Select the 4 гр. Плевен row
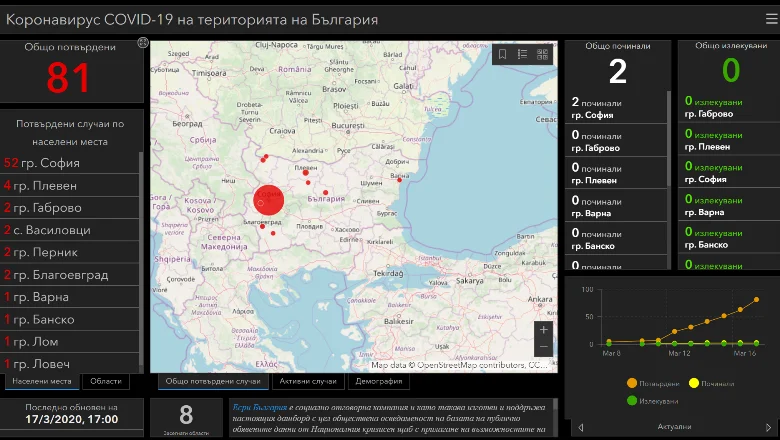The image size is (780, 440). [x=70, y=185]
